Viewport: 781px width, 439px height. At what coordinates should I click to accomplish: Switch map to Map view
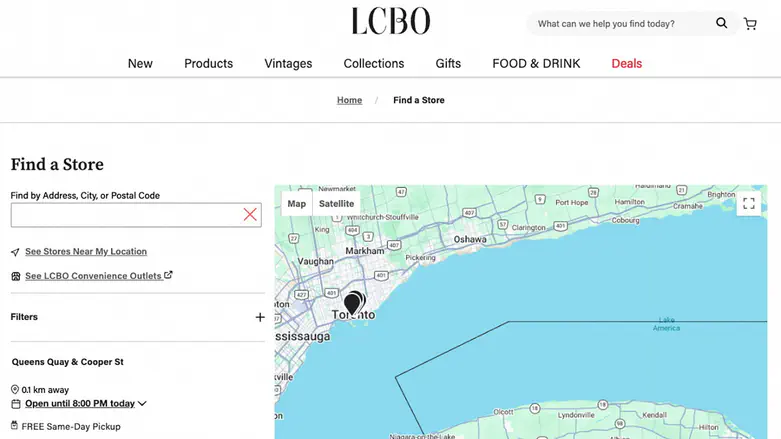click(296, 203)
